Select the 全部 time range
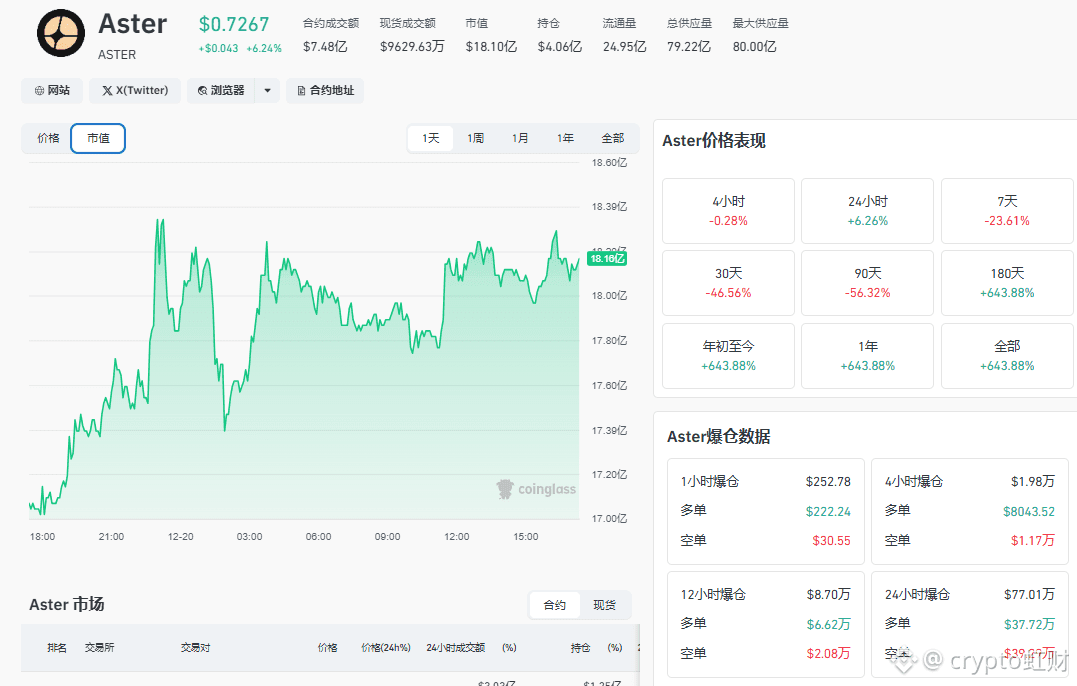The height and width of the screenshot is (686, 1077). (x=613, y=138)
